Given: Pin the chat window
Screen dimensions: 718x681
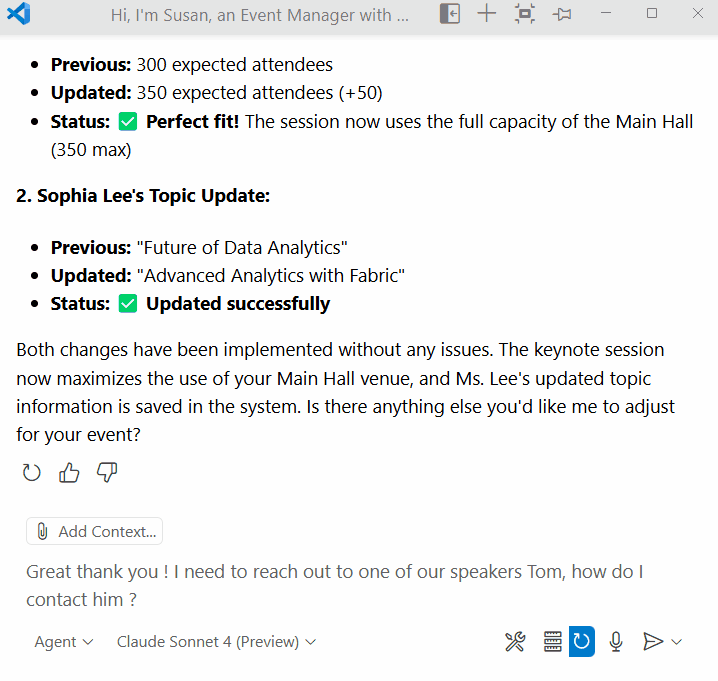Looking at the screenshot, I should coord(562,15).
